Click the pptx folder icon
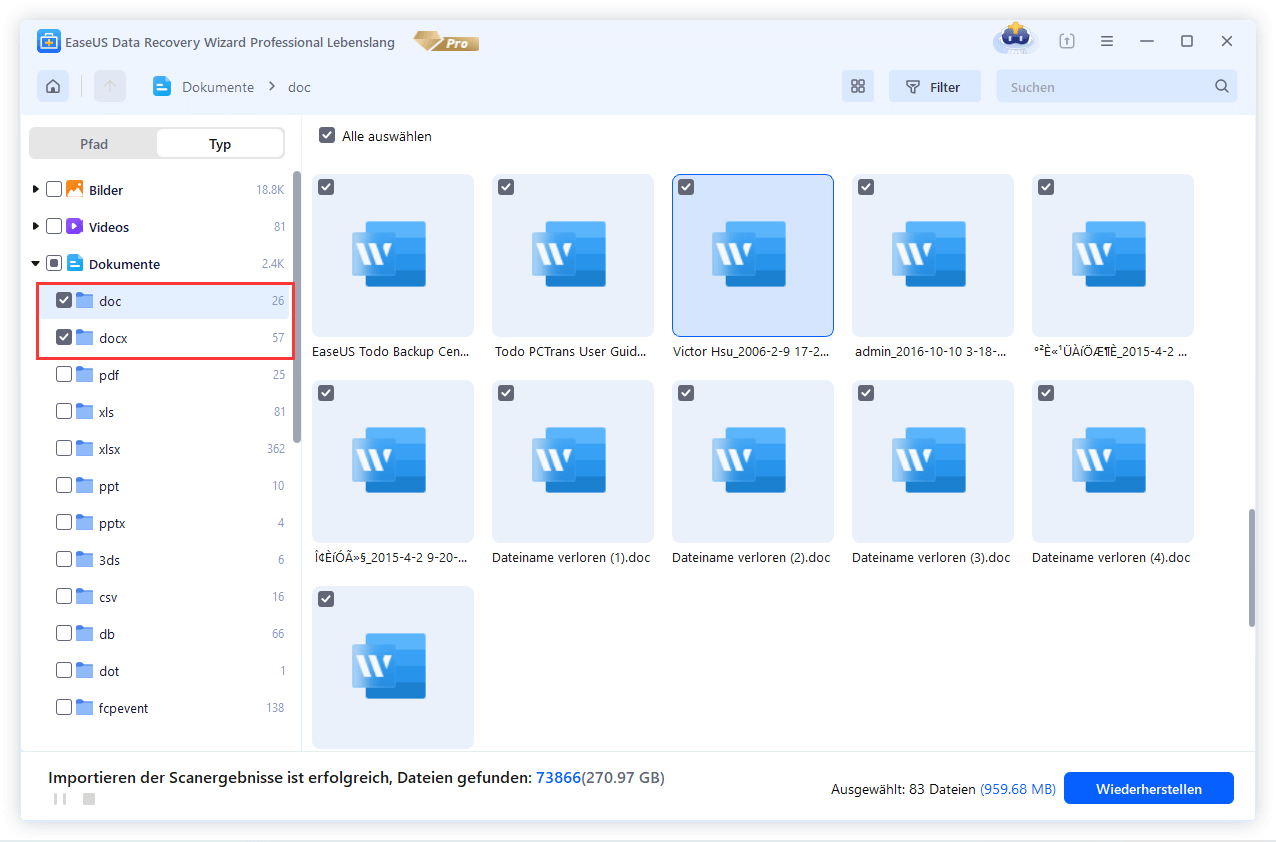 click(x=84, y=523)
